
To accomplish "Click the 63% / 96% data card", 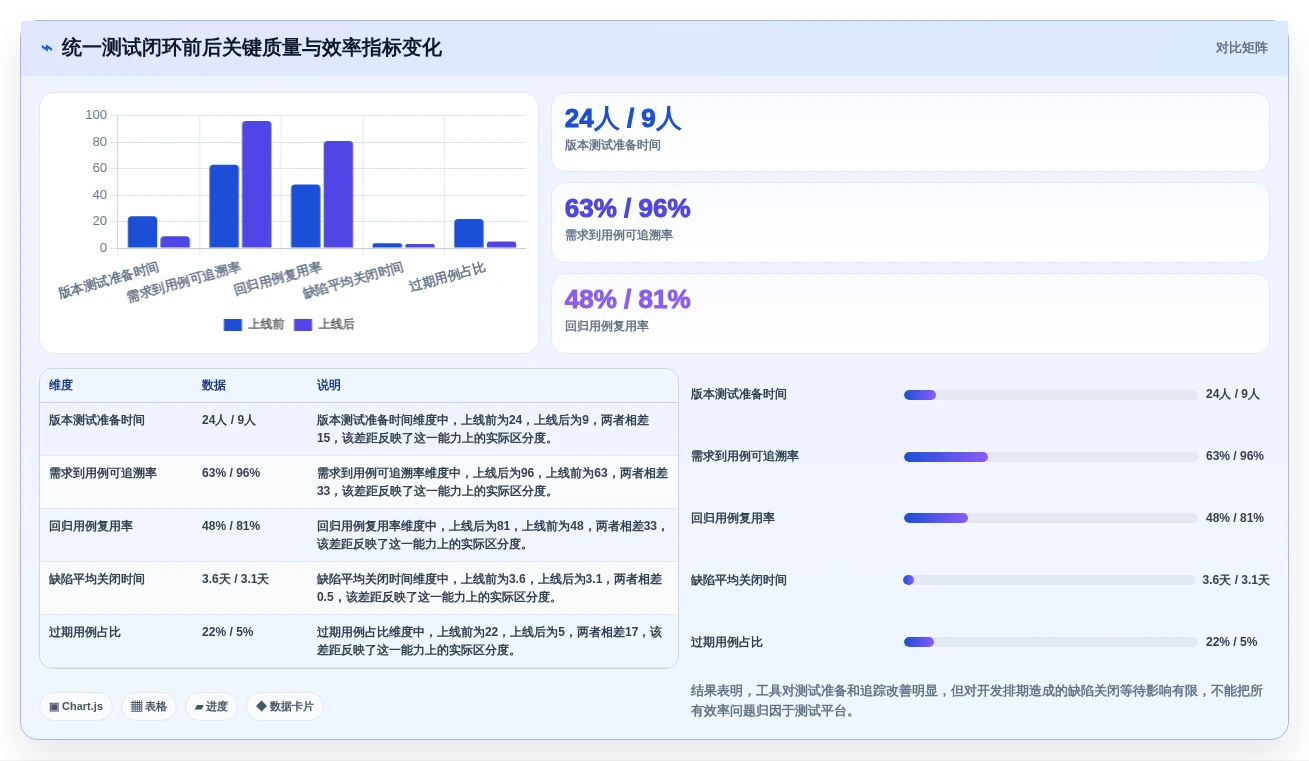I will click(910, 222).
